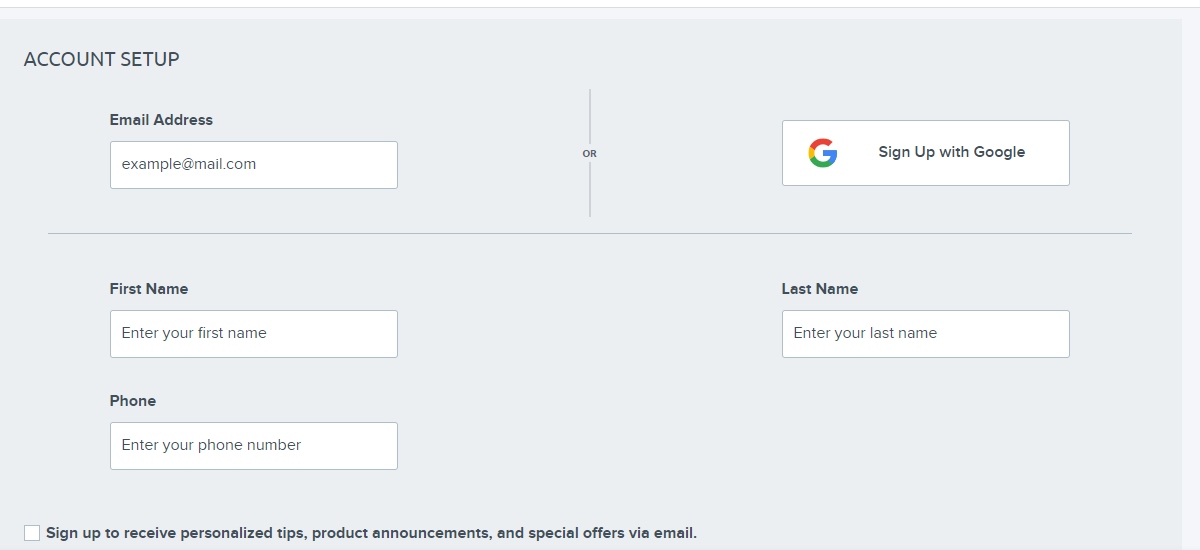The height and width of the screenshot is (550, 1200).
Task: Click the 'Last Name' field label
Action: [820, 289]
